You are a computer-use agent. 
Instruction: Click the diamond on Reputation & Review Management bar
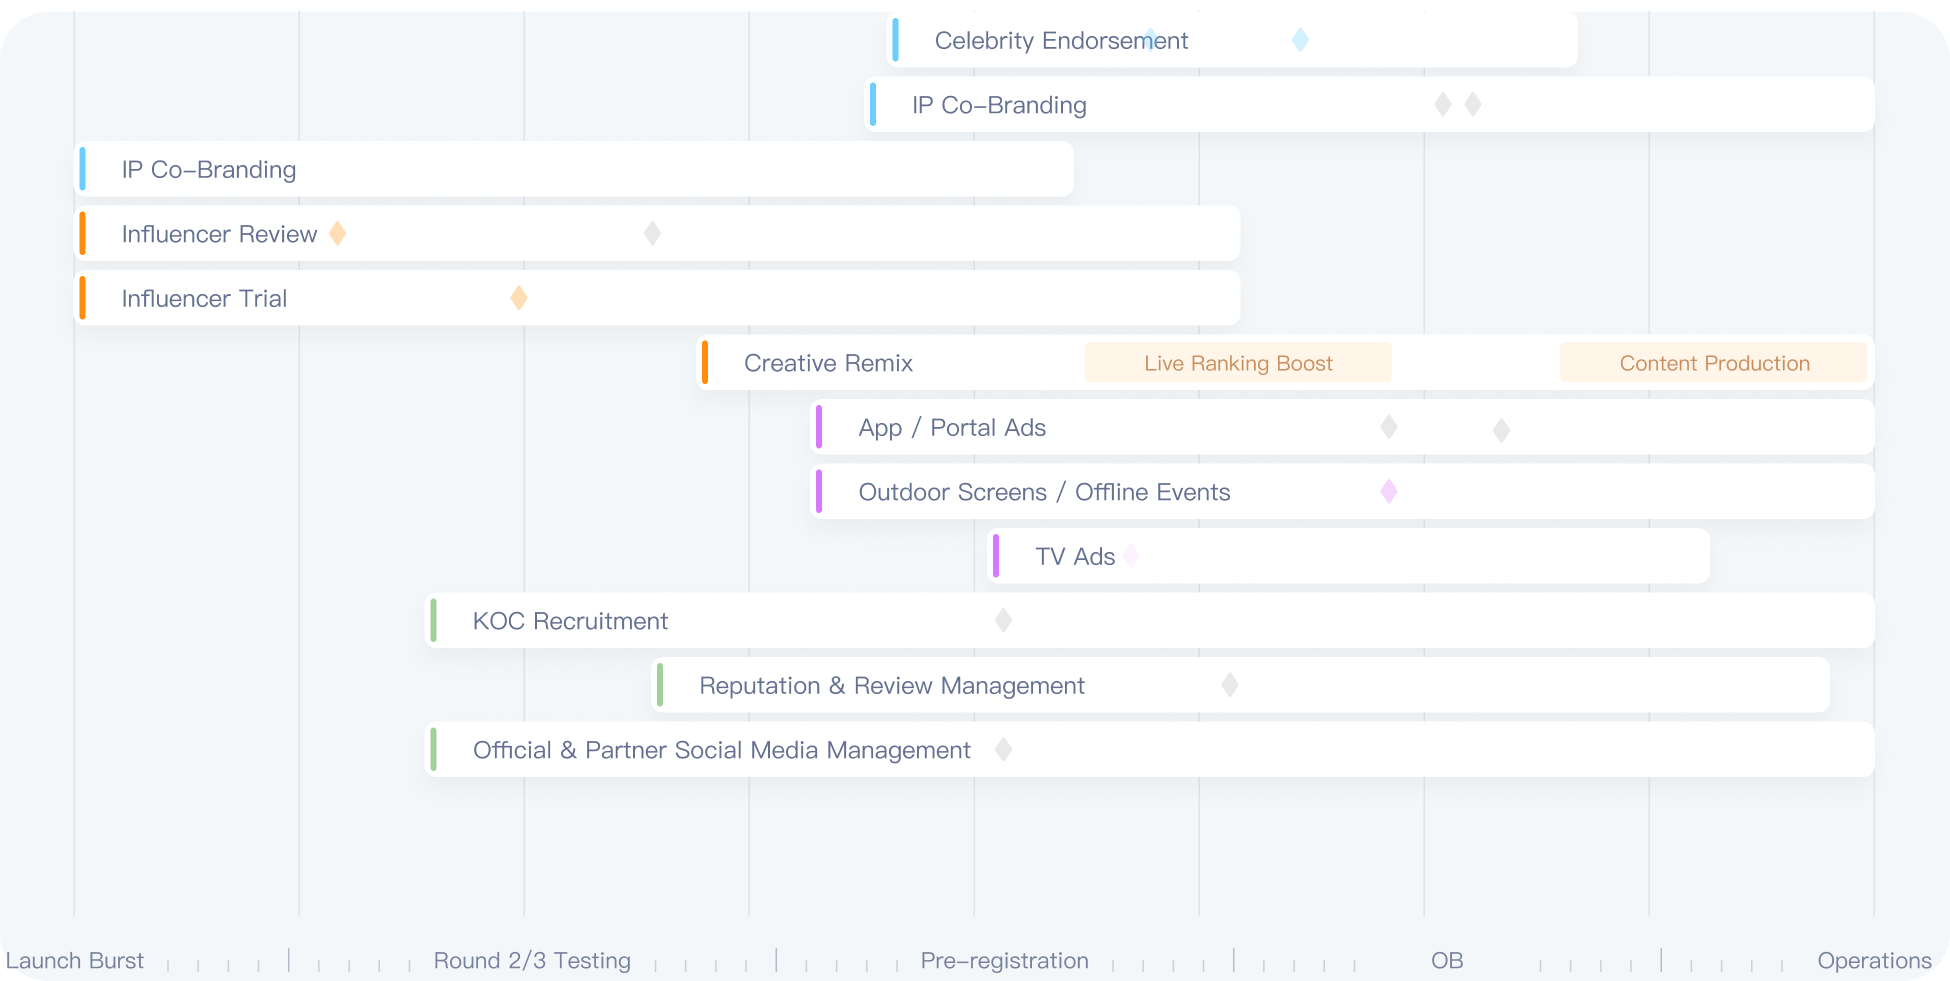pos(1230,685)
